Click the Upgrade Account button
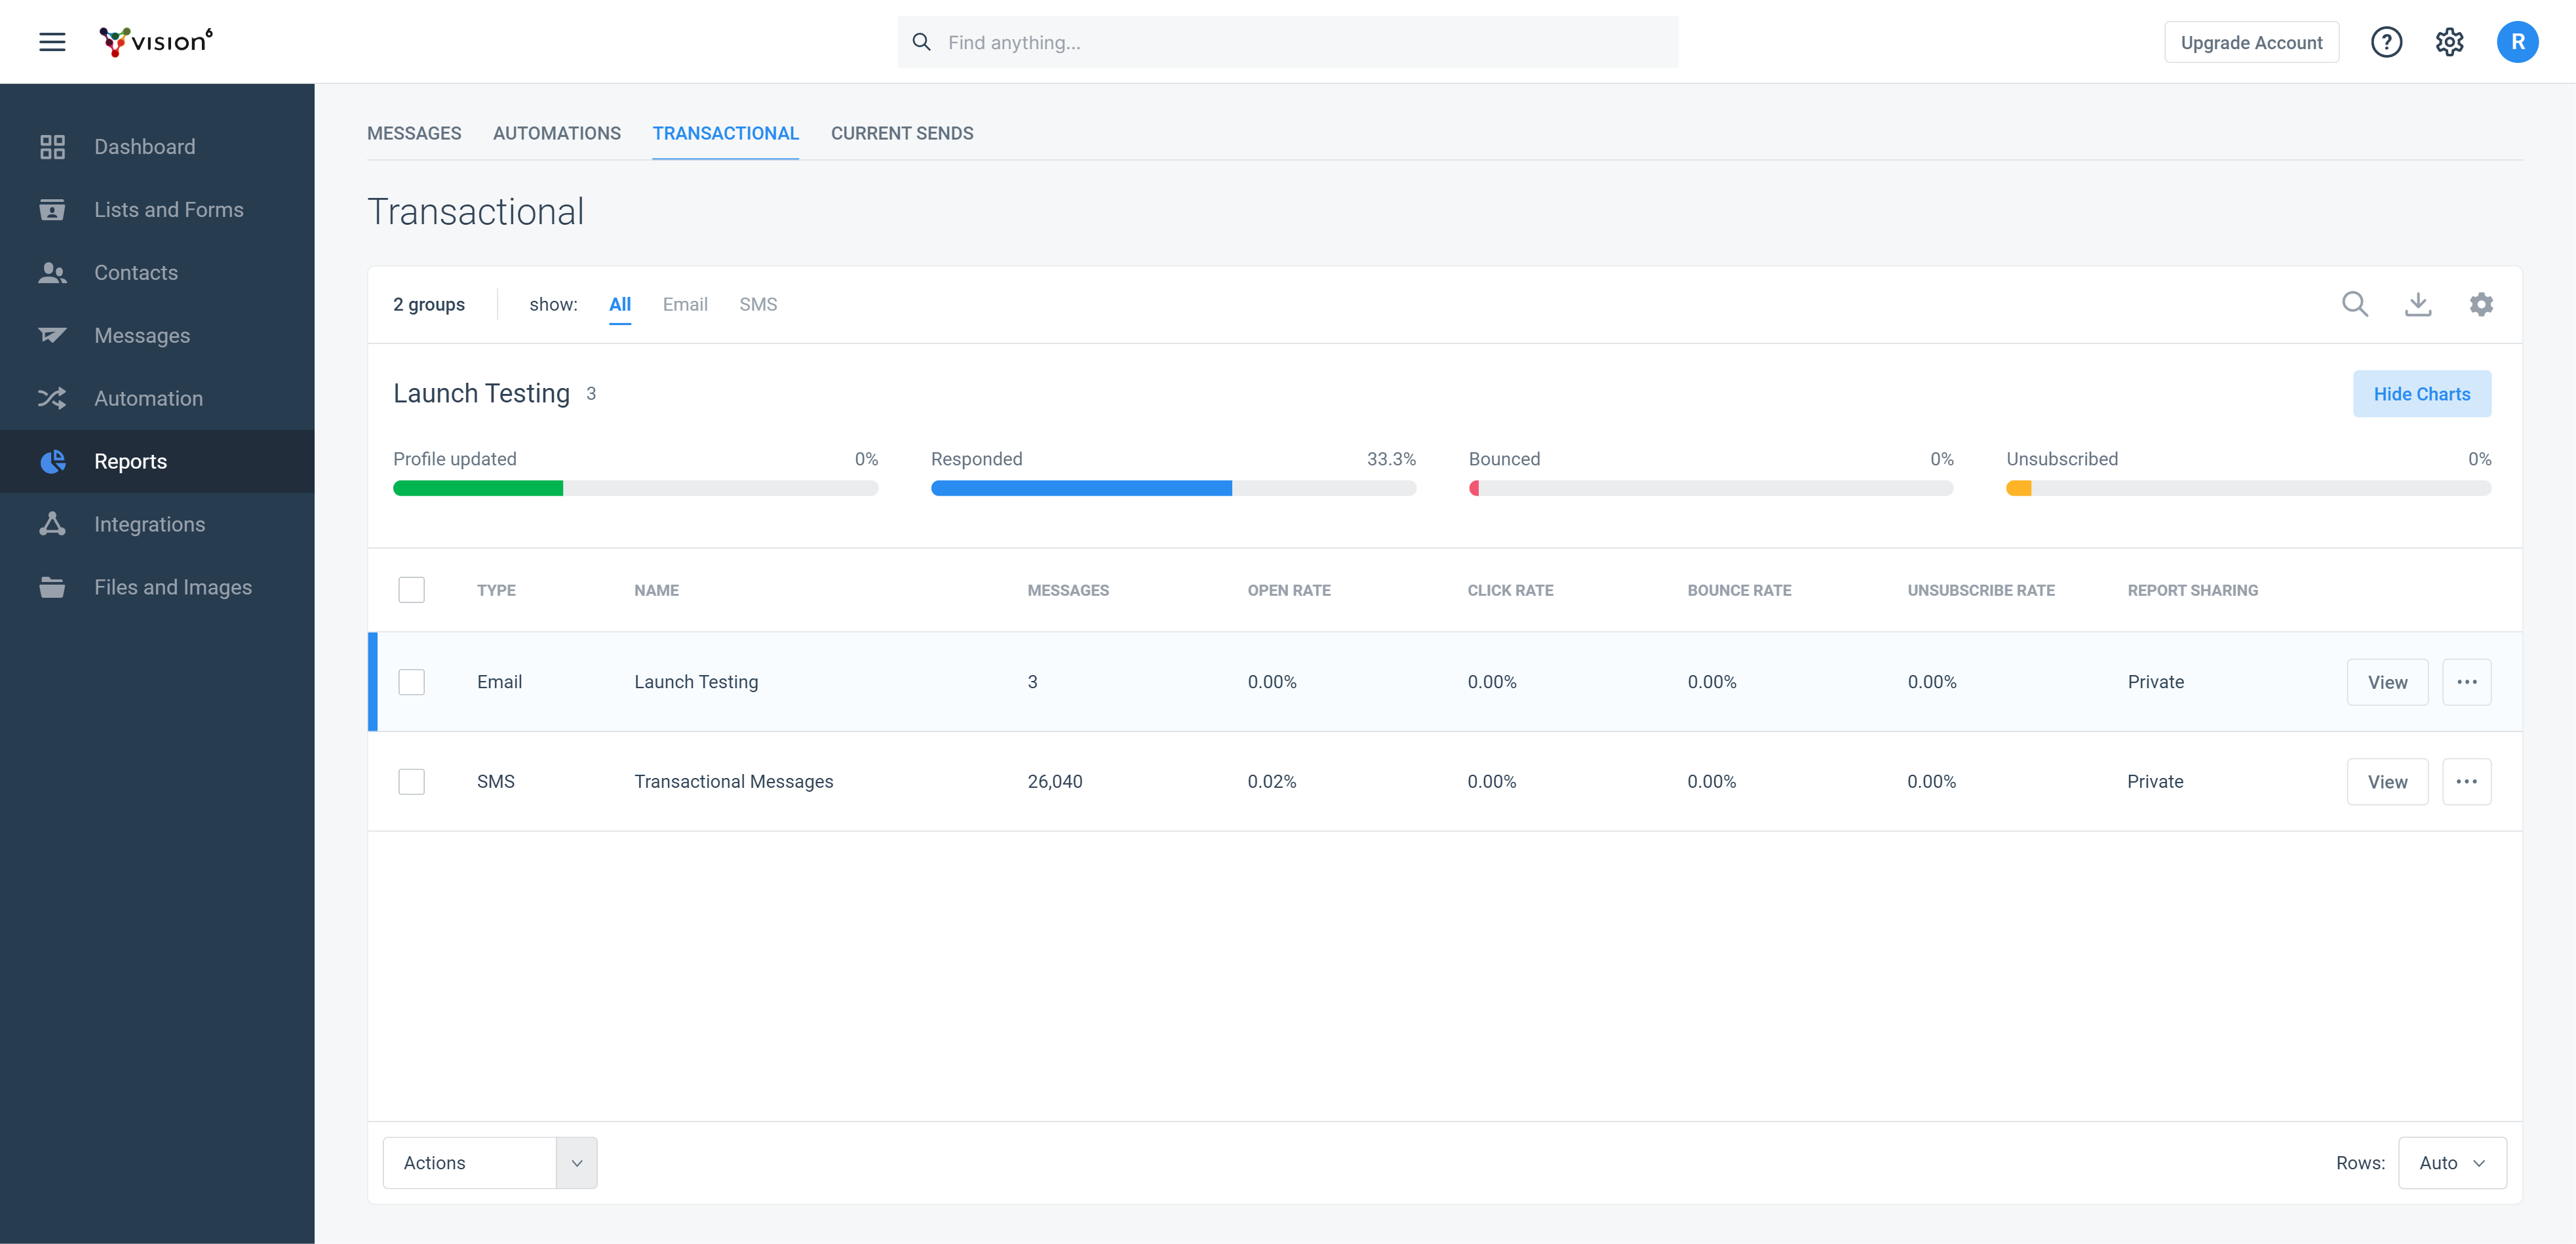 [2251, 42]
